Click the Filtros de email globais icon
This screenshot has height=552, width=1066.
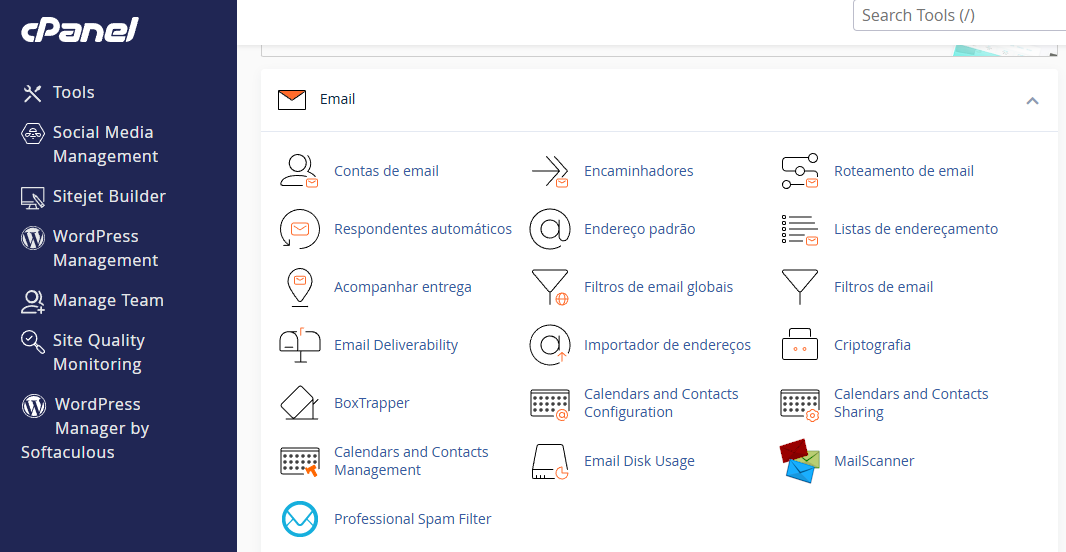click(549, 287)
